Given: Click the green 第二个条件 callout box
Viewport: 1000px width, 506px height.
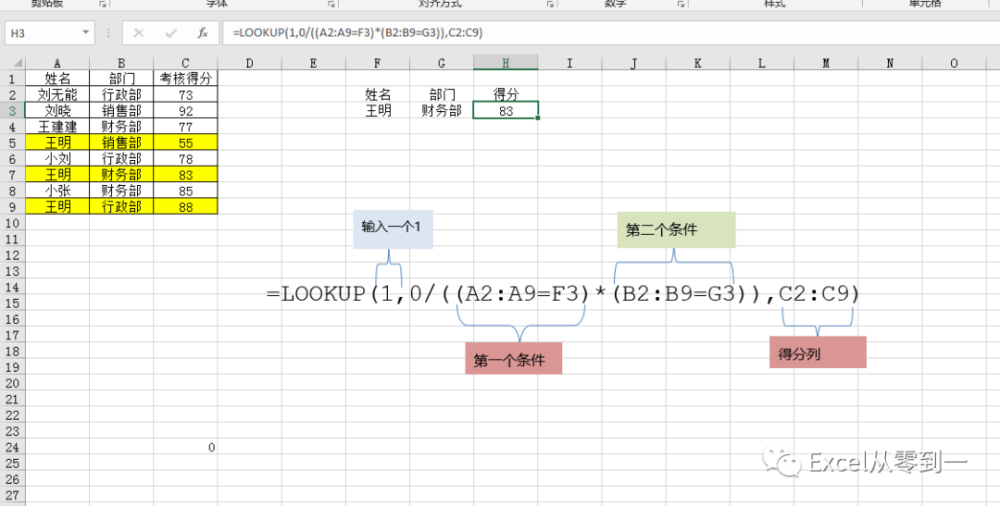Looking at the screenshot, I should coord(676,230).
